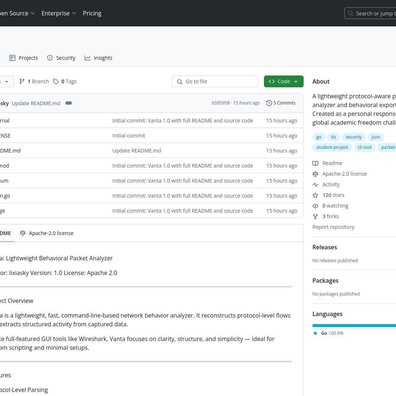
Task: Click the pulse icon beside Activity
Action: pos(315,184)
